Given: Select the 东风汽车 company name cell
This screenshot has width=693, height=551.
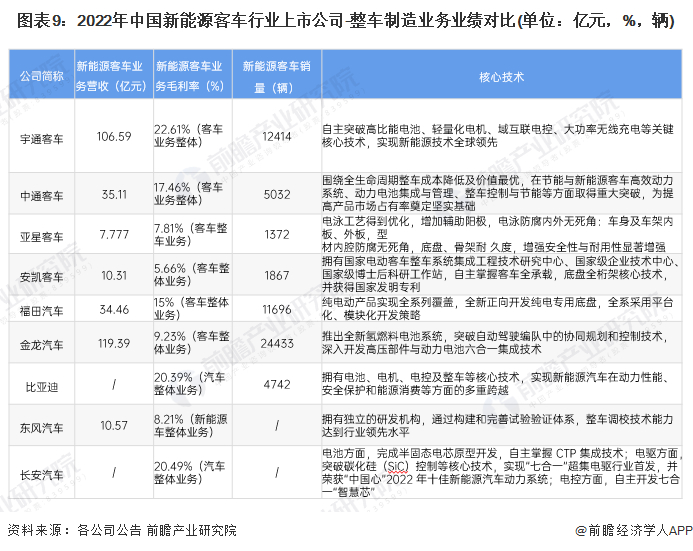Looking at the screenshot, I should (x=42, y=428).
